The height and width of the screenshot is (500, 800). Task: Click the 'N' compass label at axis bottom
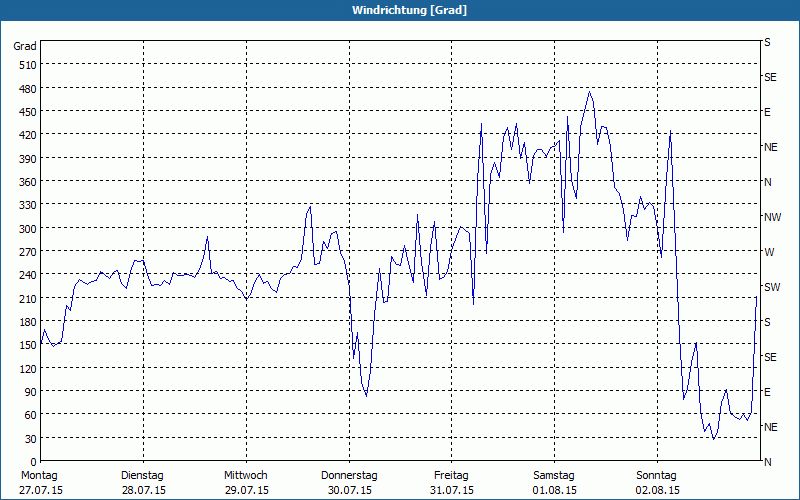click(x=768, y=462)
